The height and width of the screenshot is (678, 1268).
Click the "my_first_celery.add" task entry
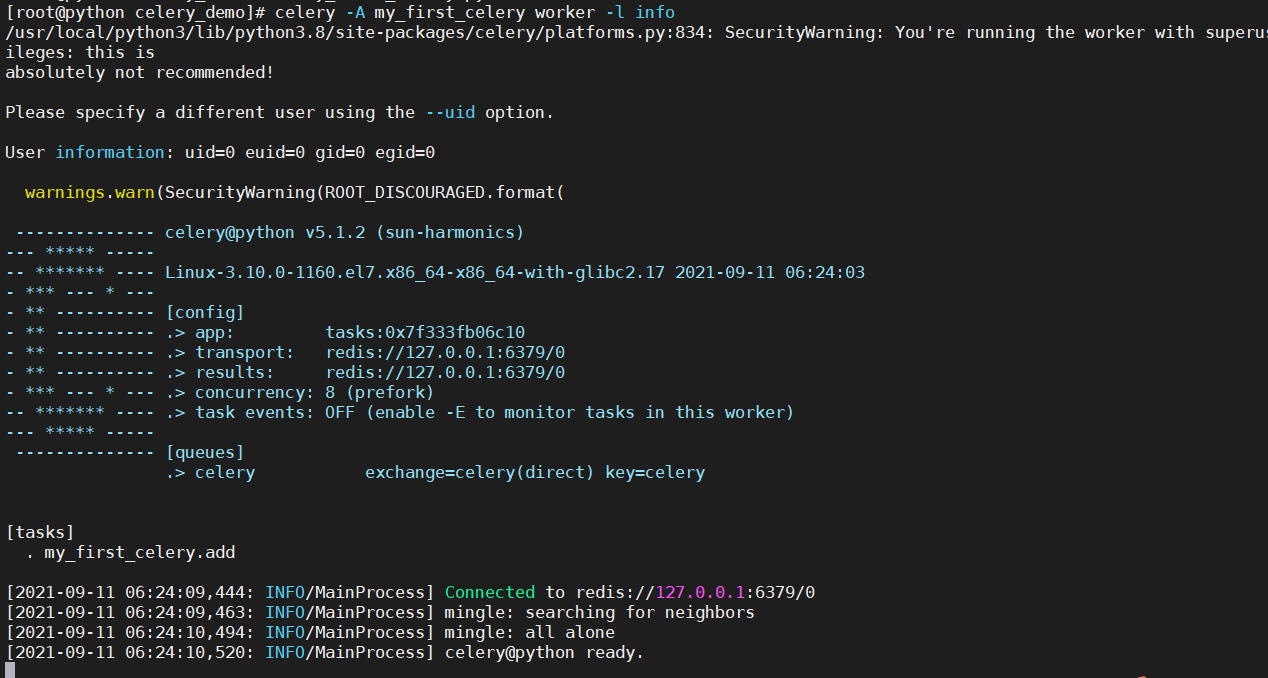(140, 553)
